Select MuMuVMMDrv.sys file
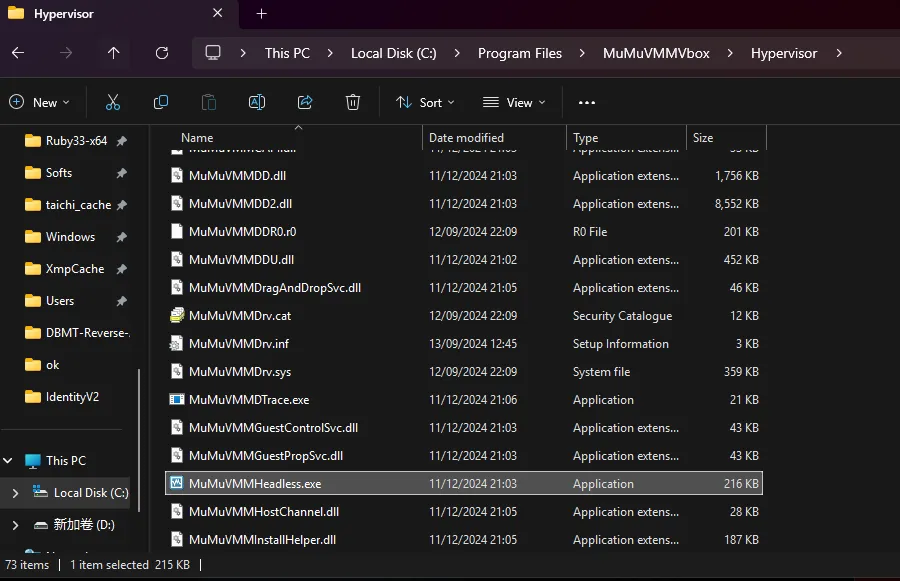Image resolution: width=900 pixels, height=581 pixels. (x=464, y=371)
